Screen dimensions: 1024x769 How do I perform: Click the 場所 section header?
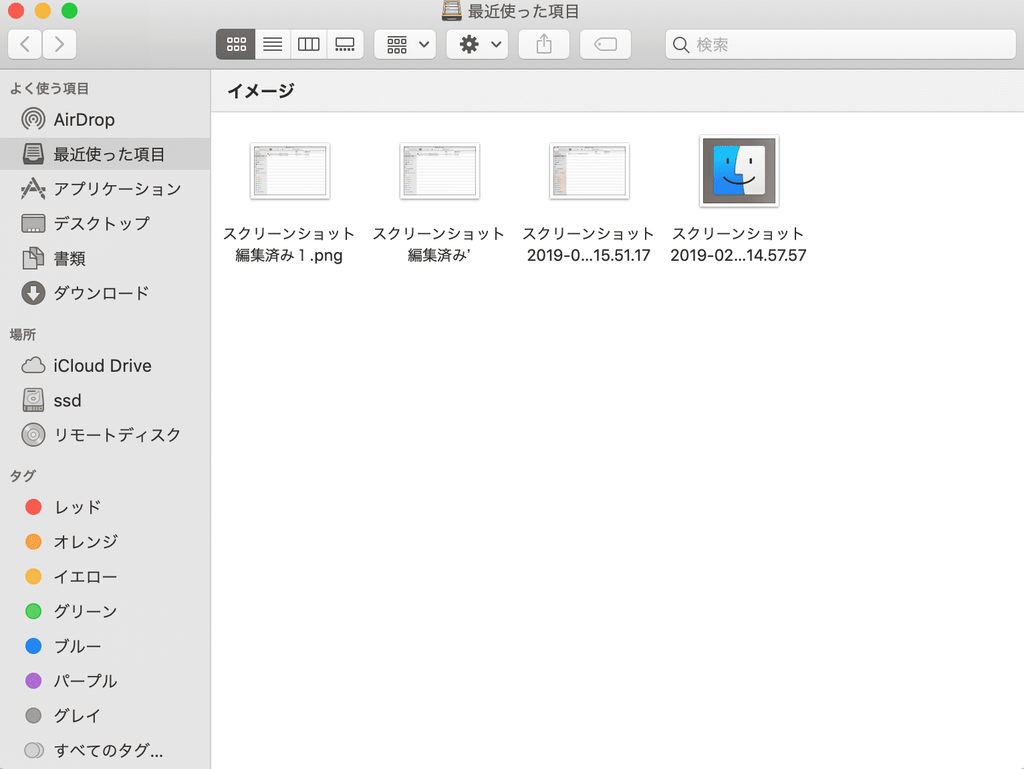coord(23,334)
